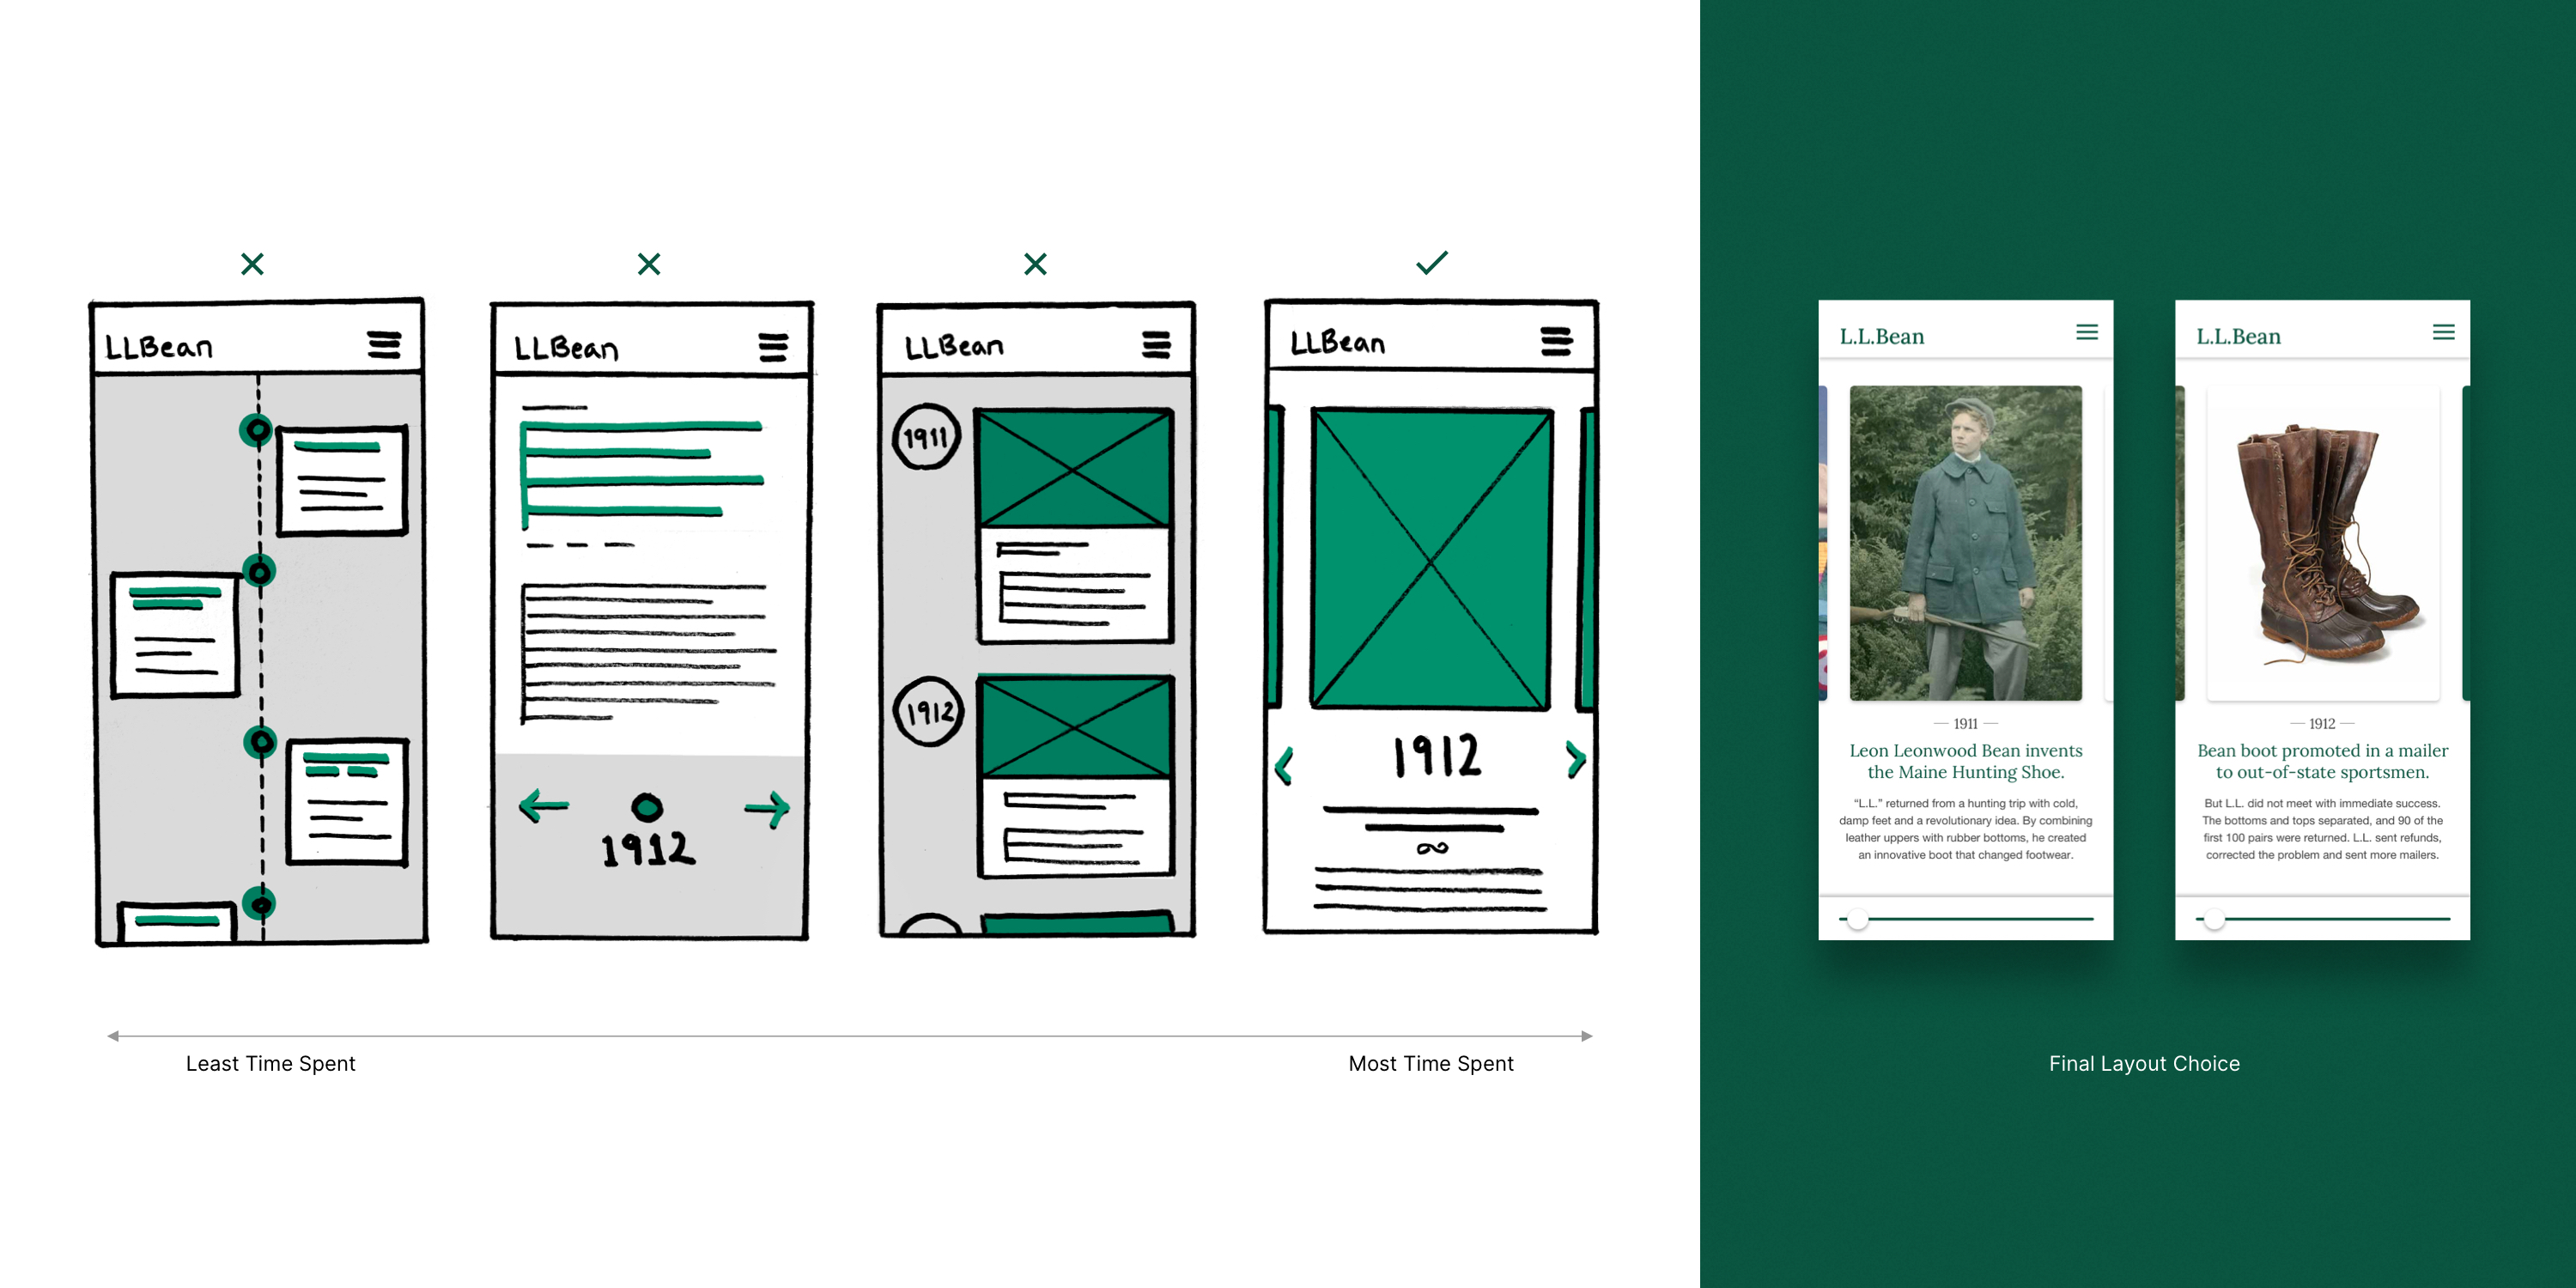Click the X rejection icon on first wireframe

tap(256, 264)
